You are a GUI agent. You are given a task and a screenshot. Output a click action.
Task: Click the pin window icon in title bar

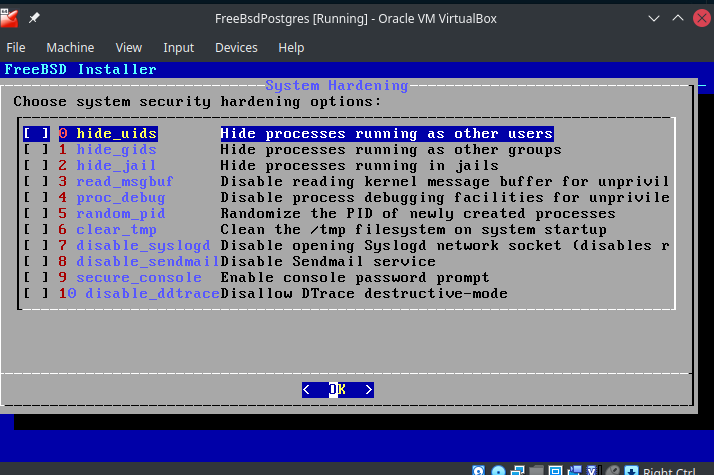pyautogui.click(x=34, y=18)
